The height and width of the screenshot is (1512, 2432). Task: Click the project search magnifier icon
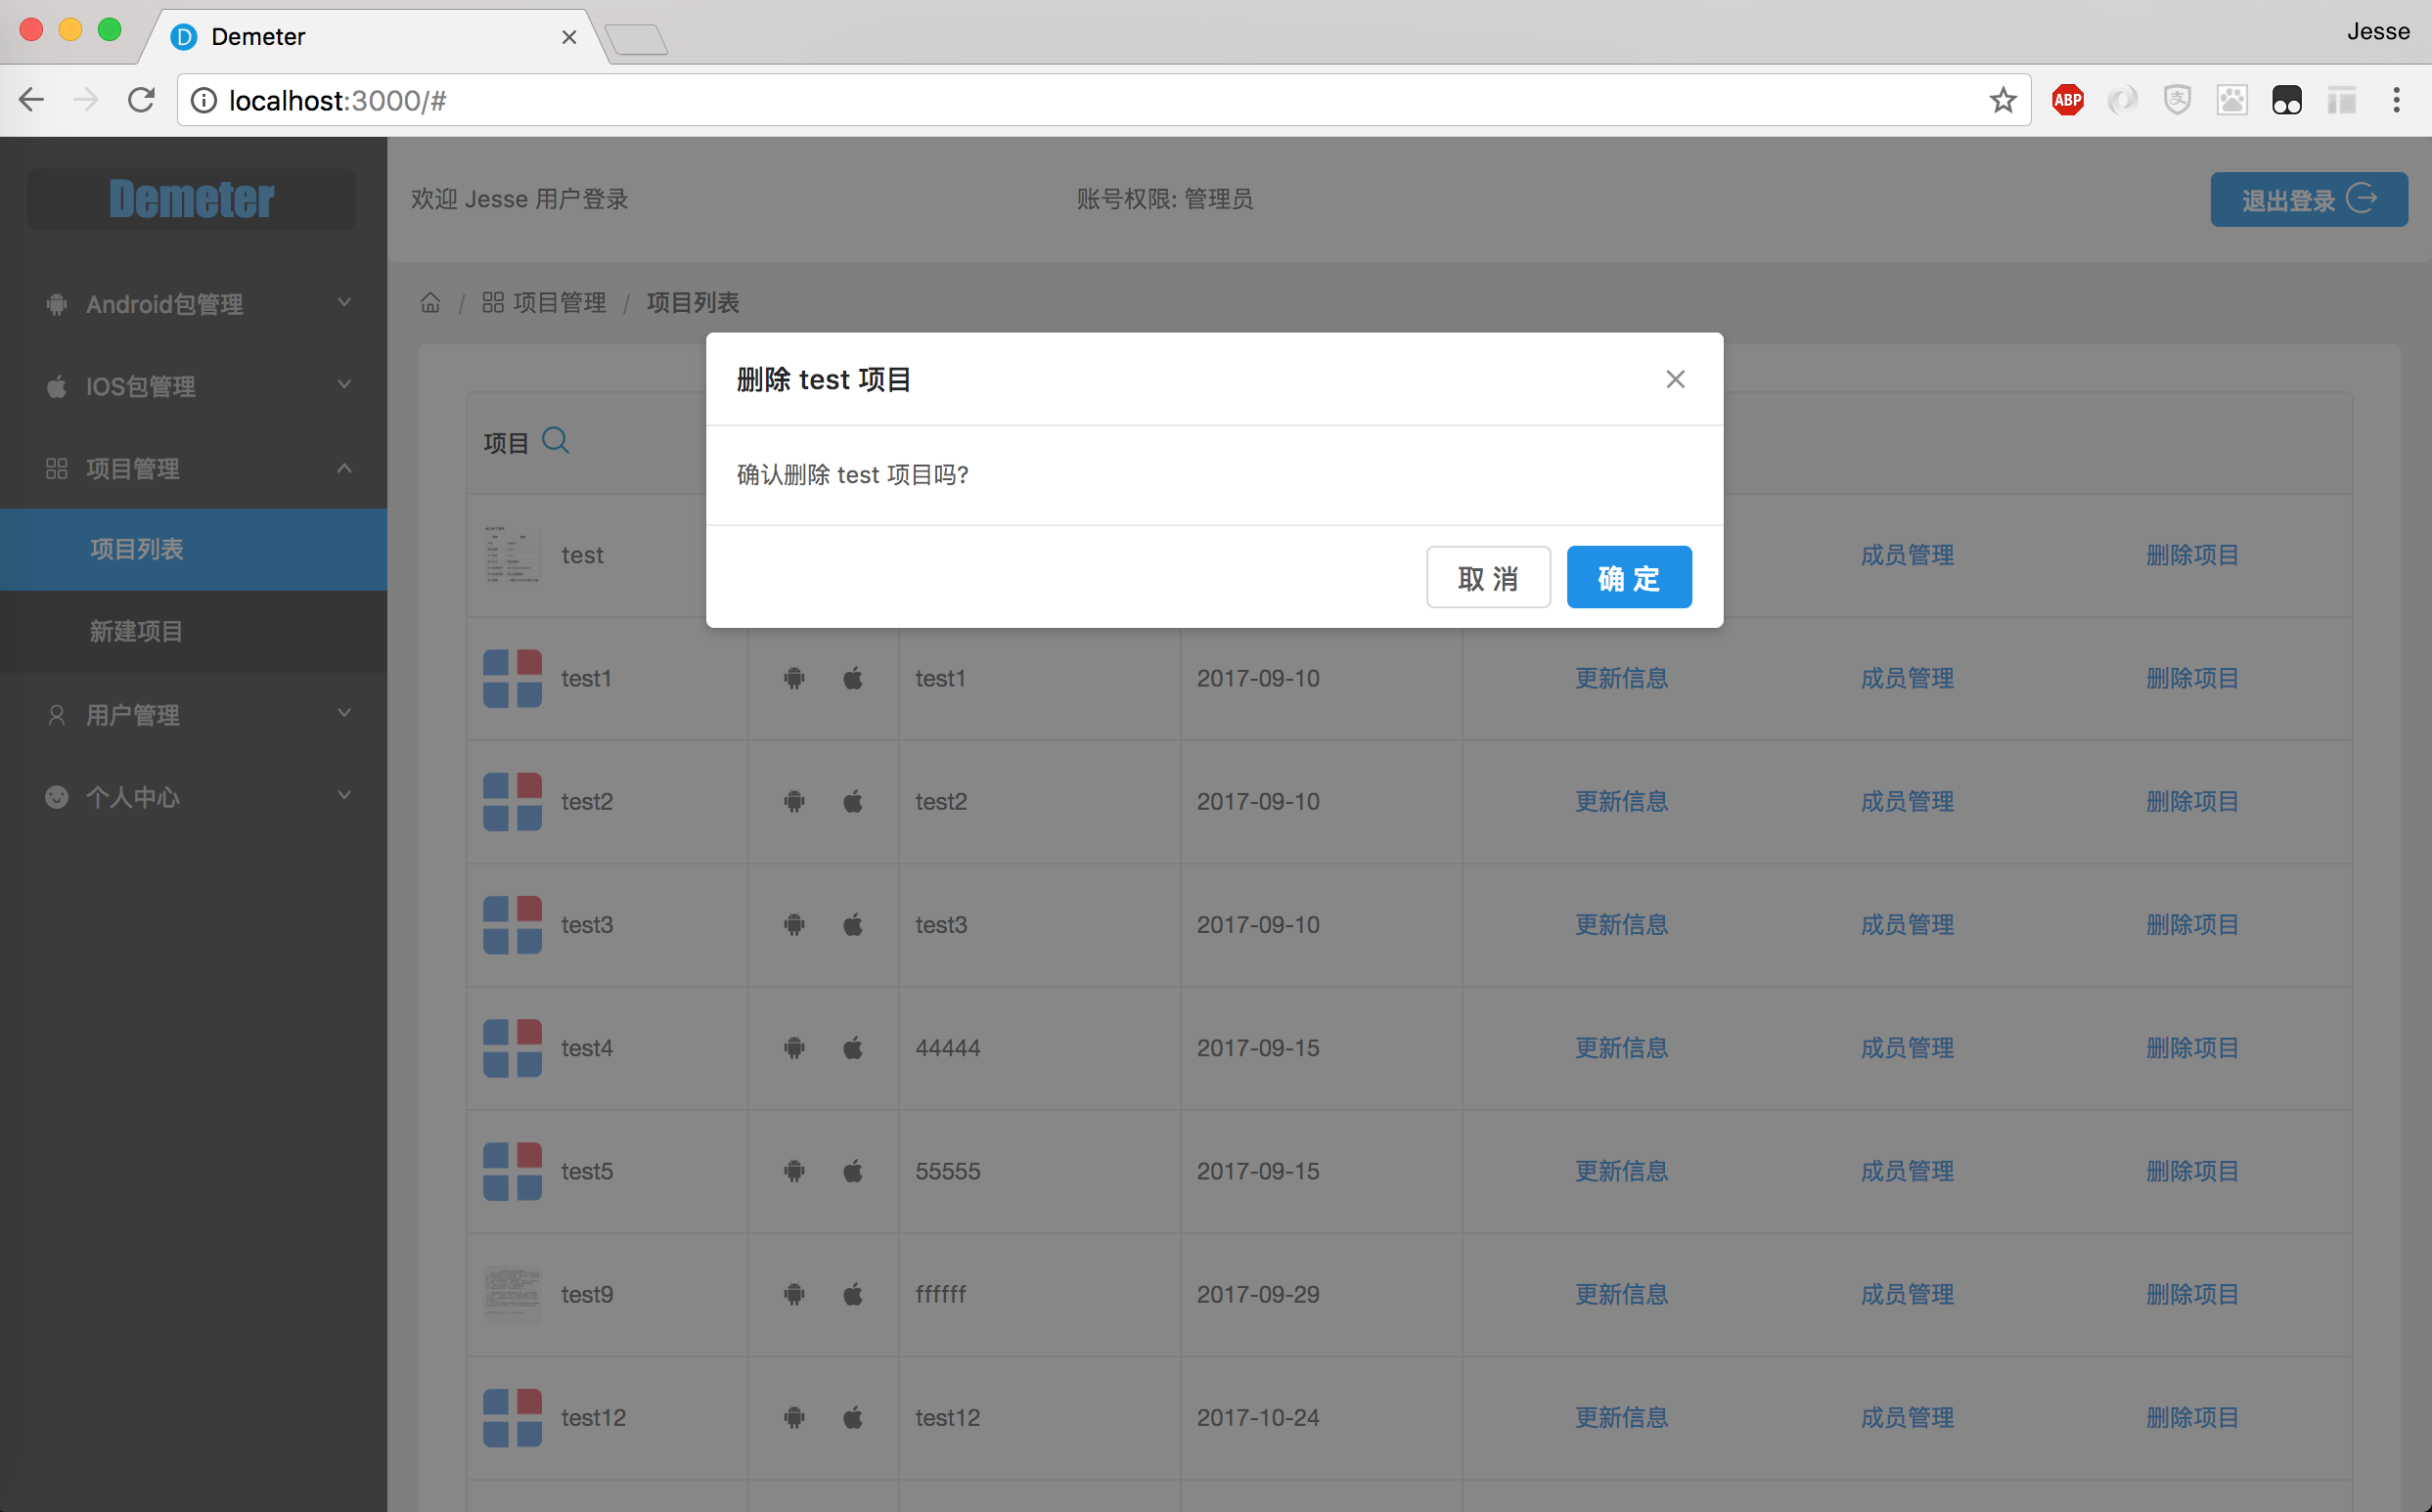555,440
